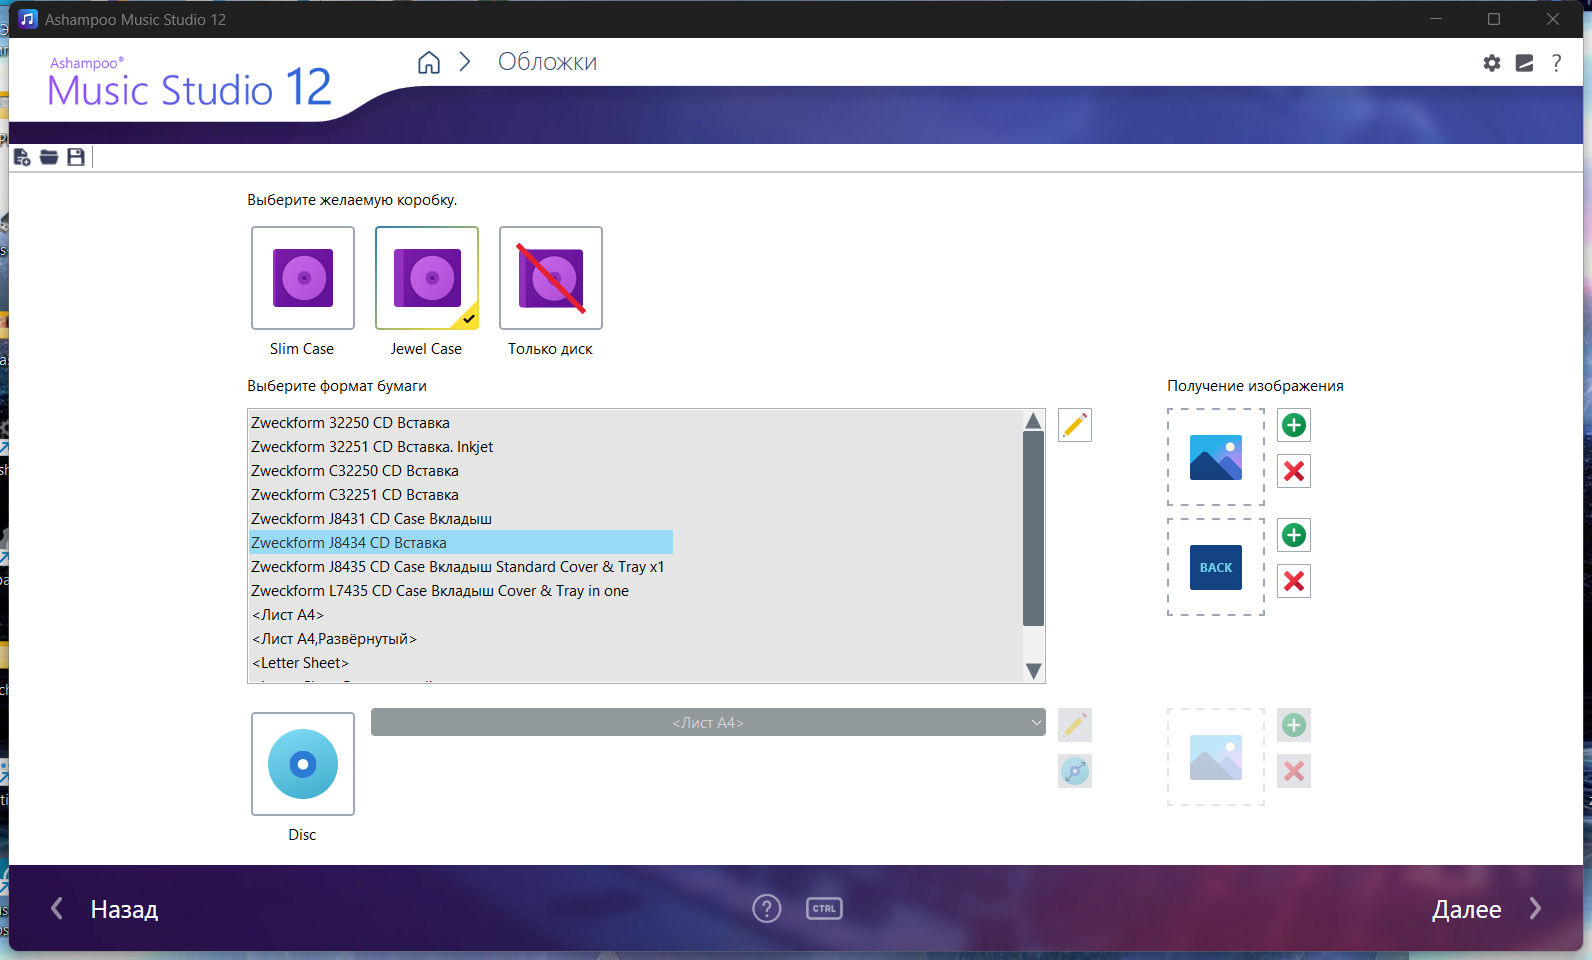
Task: Select the Jewel Case box type
Action: [427, 278]
